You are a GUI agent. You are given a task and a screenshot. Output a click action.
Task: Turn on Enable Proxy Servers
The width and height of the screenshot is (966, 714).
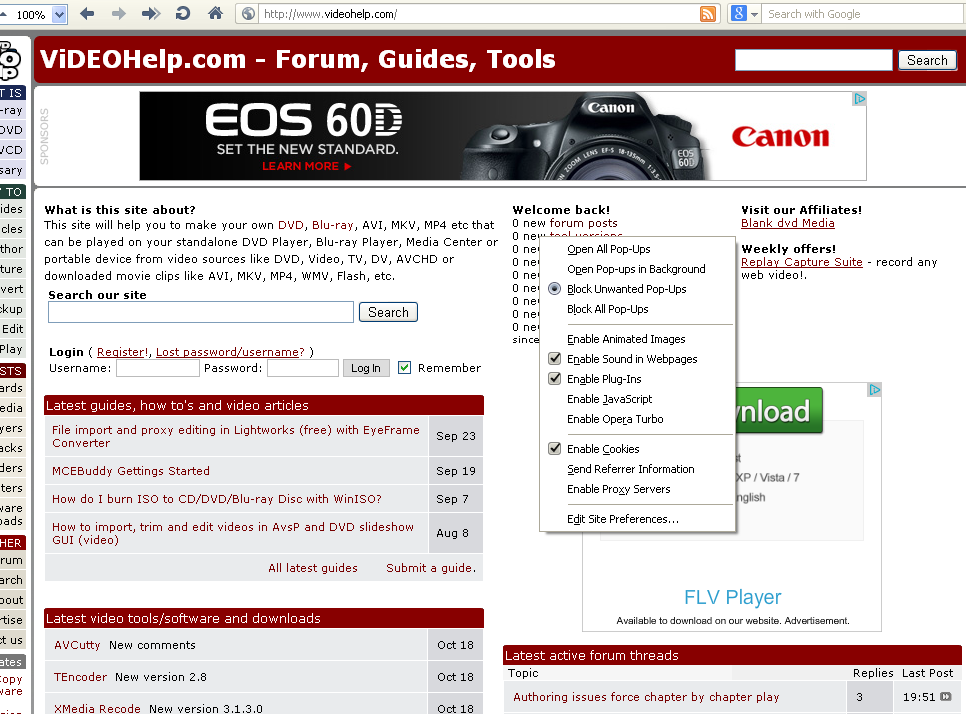tap(619, 489)
